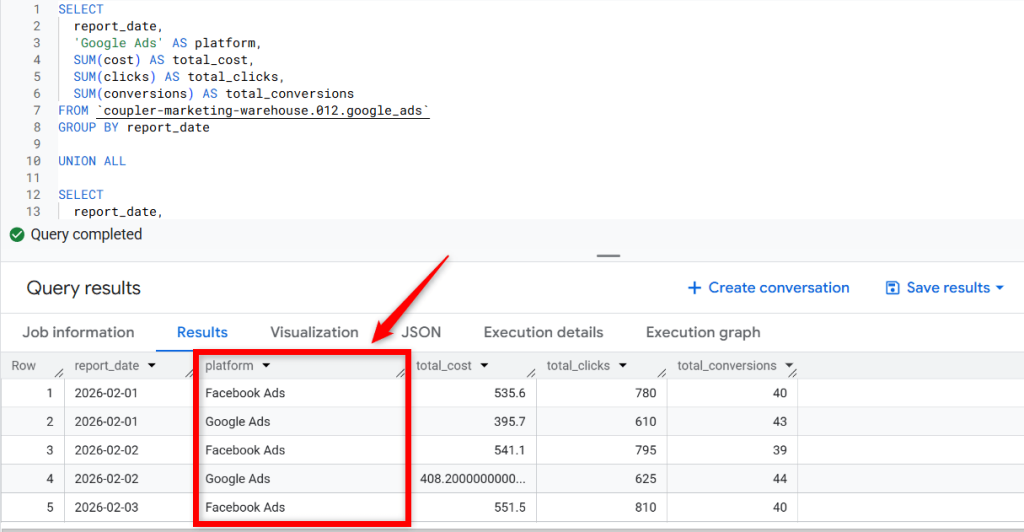The width and height of the screenshot is (1024, 532).
Task: Click the total_cost column resize handle
Action: 531,373
